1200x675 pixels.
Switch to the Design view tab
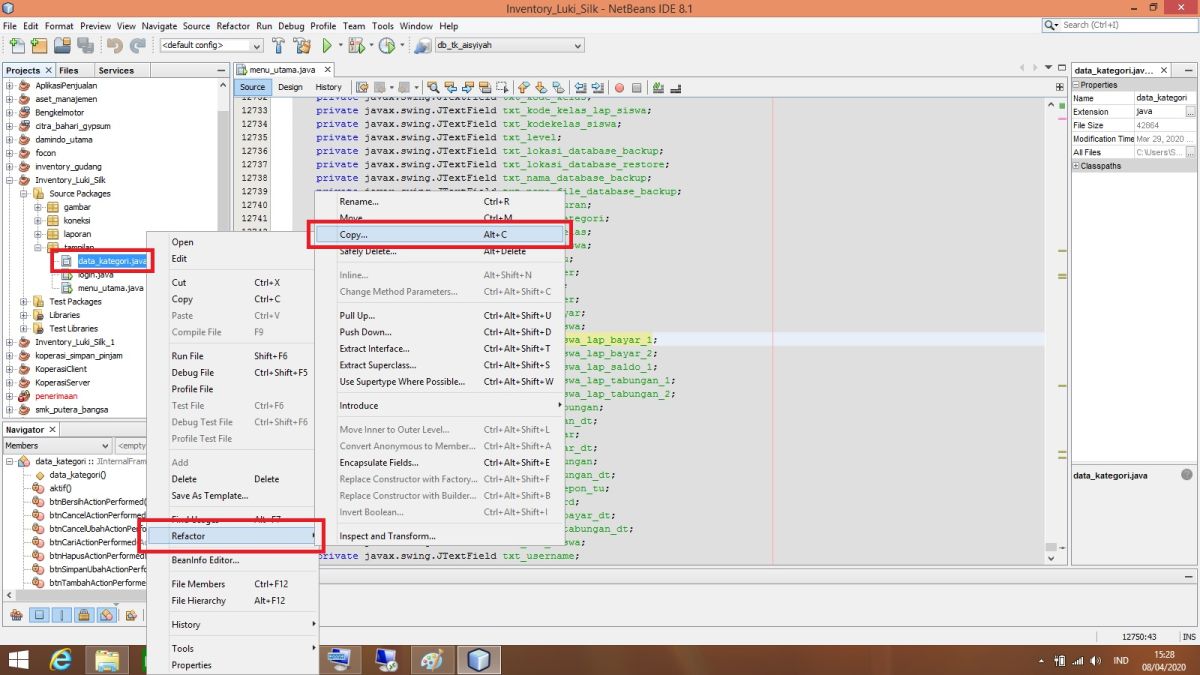point(290,87)
